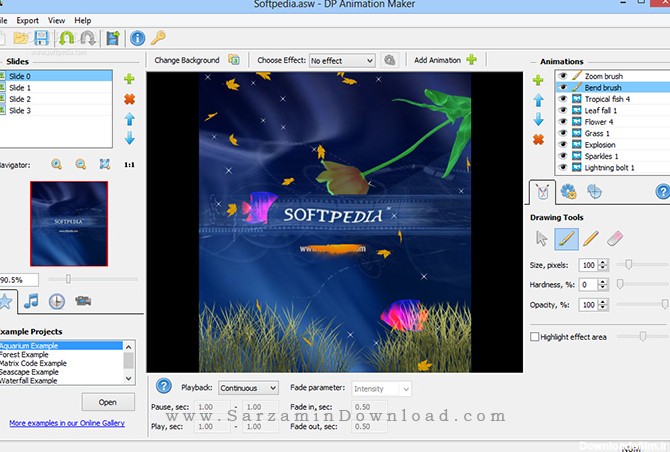
Task: Open the music tab icon
Action: point(32,300)
